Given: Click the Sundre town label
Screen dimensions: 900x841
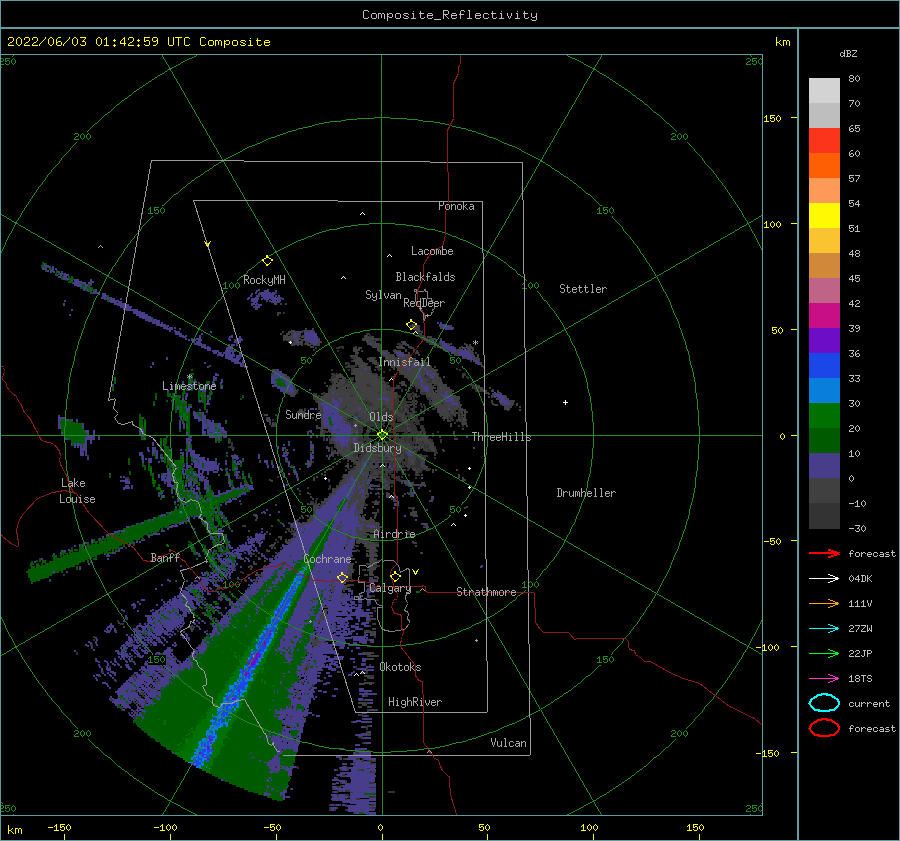Looking at the screenshot, I should coord(303,414).
